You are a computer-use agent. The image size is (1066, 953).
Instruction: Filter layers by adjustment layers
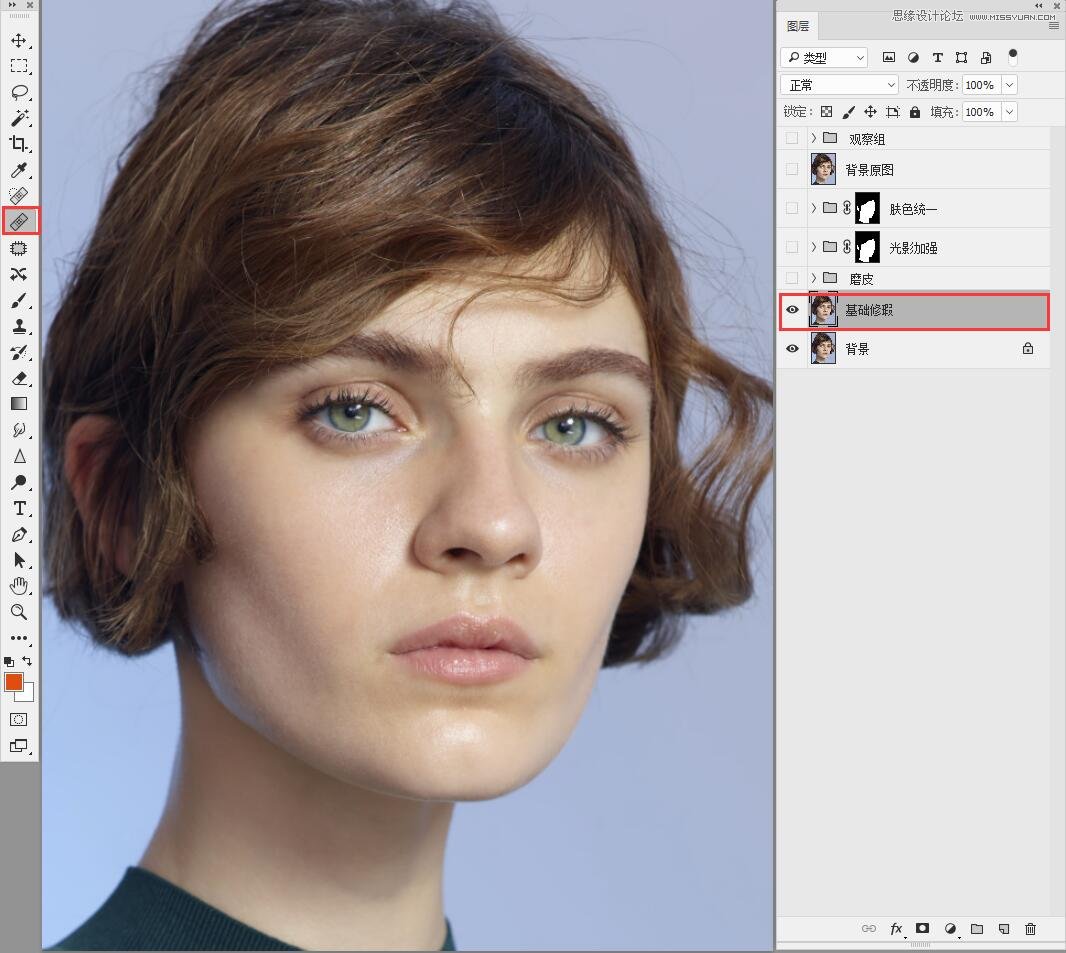click(913, 58)
